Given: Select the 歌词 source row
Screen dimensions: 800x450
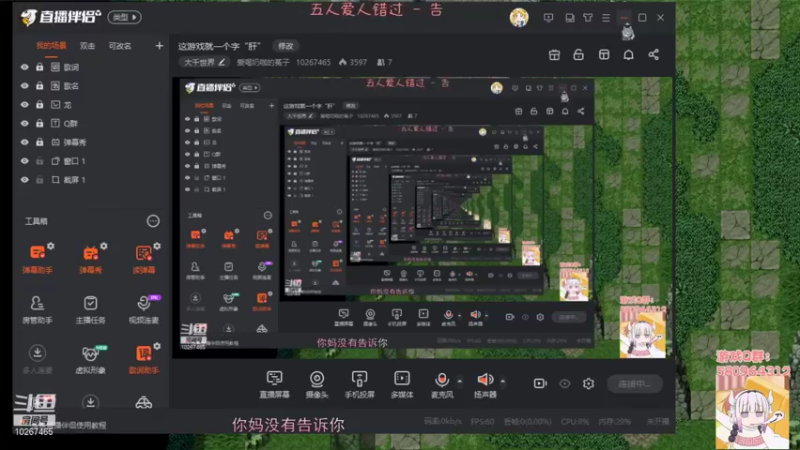Looking at the screenshot, I should (x=91, y=67).
